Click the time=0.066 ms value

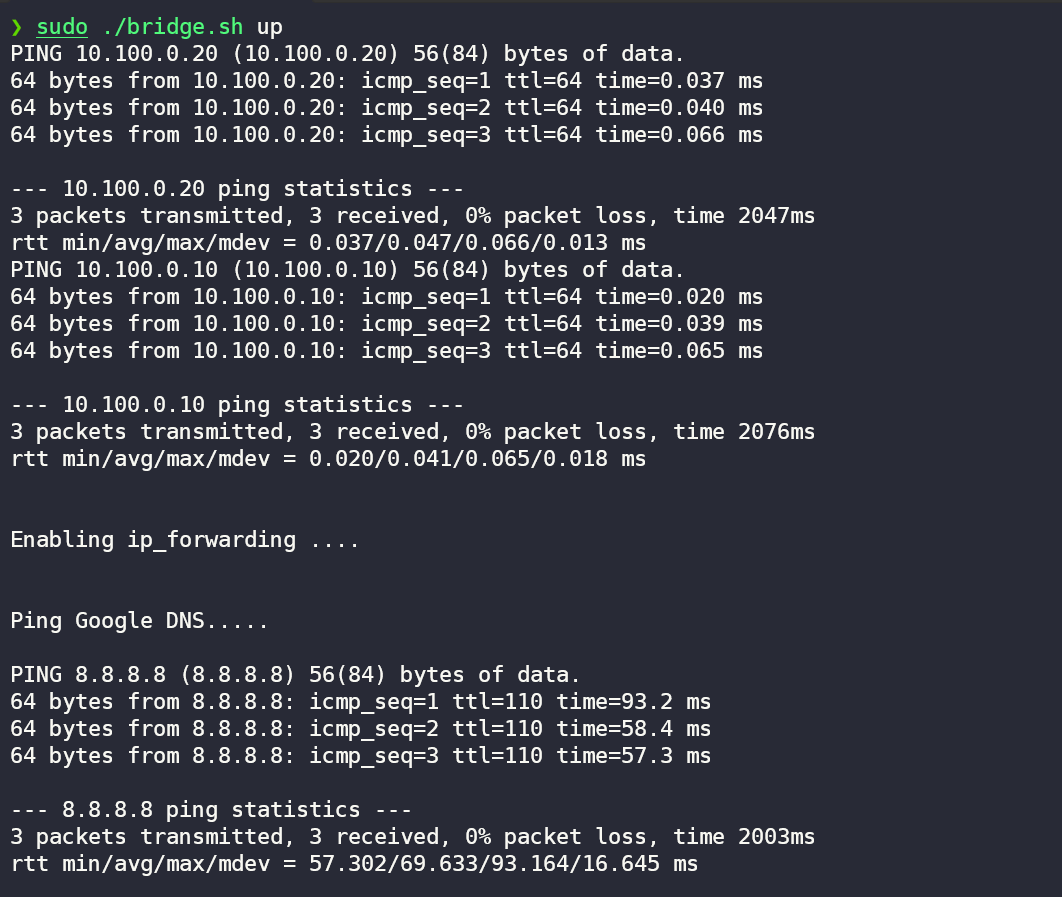tap(679, 135)
